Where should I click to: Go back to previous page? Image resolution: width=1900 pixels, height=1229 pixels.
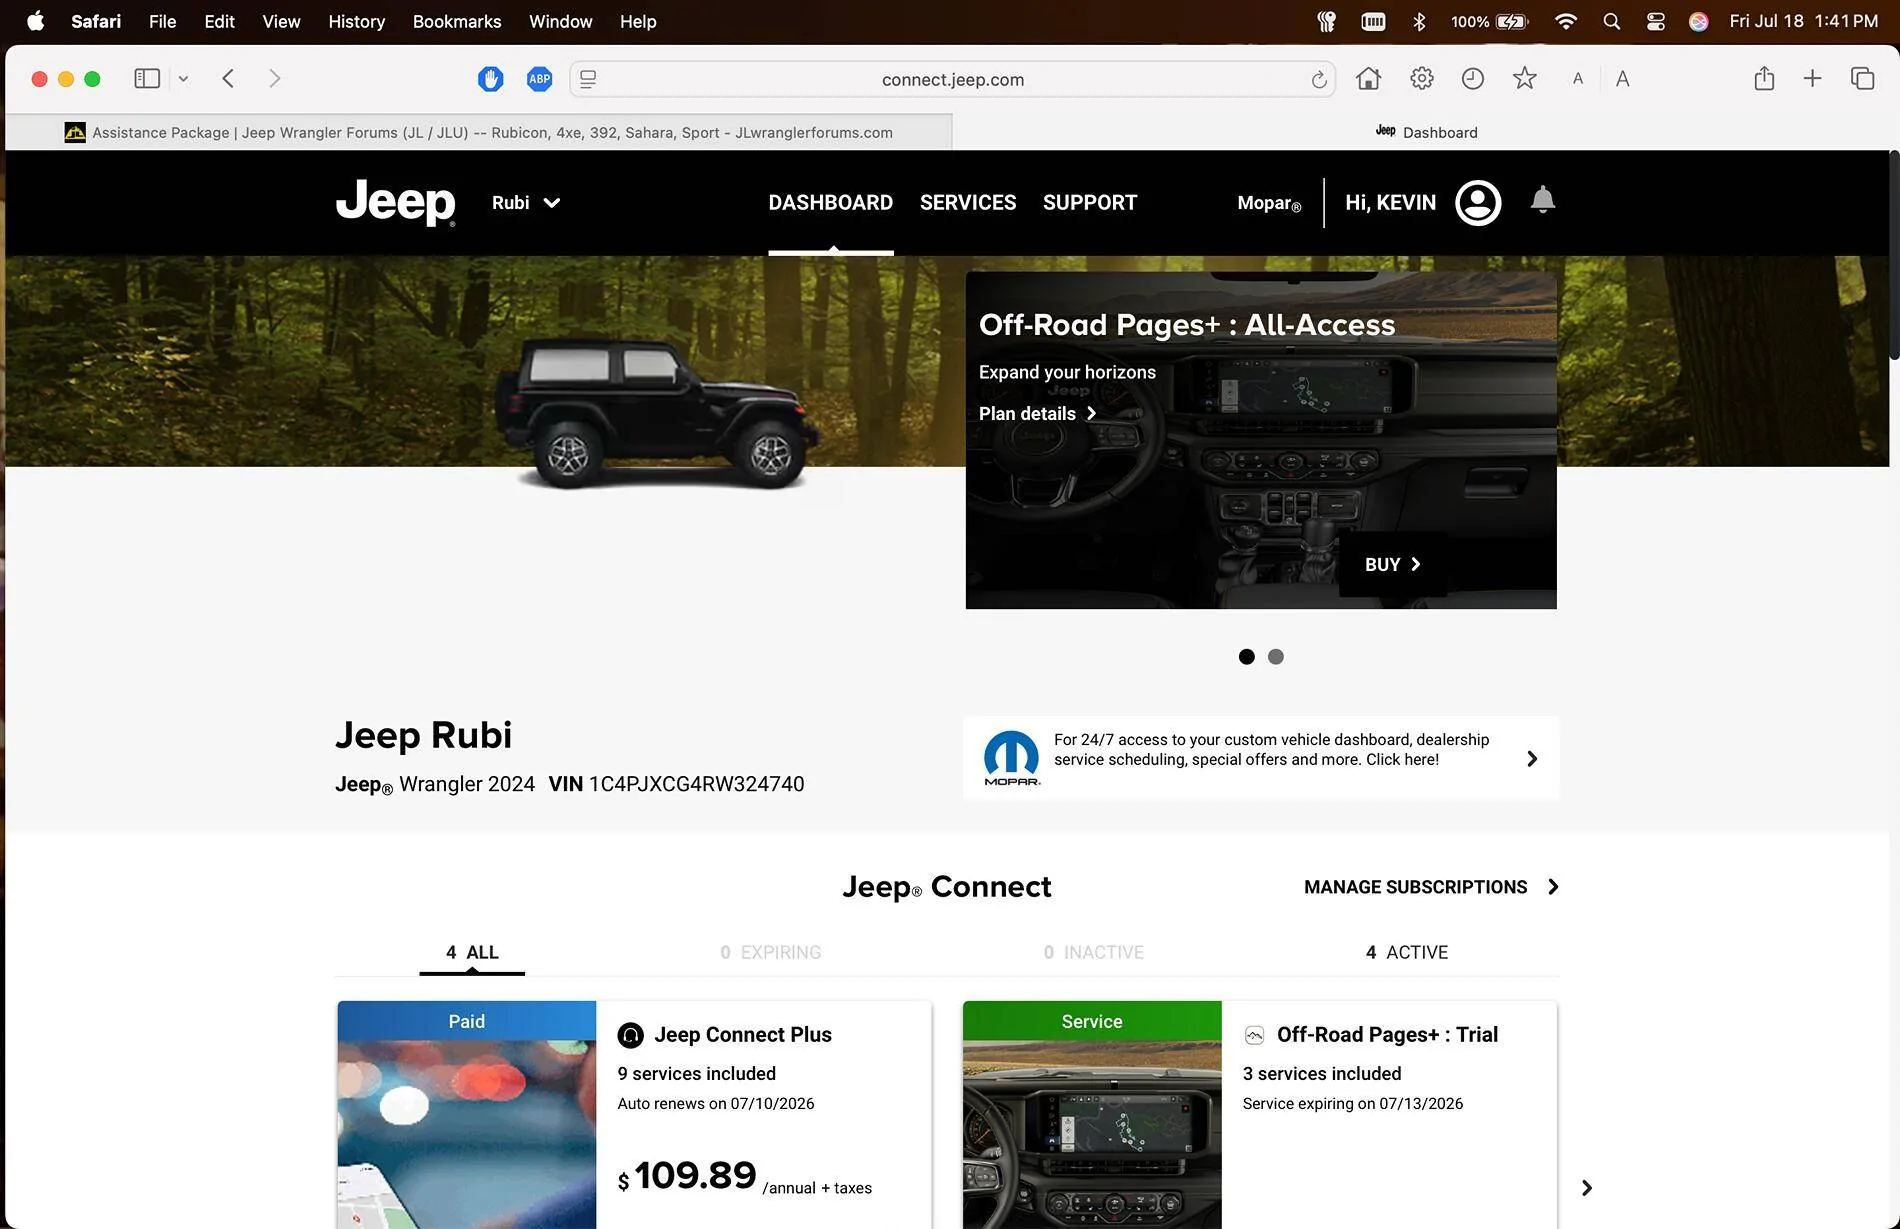[228, 79]
